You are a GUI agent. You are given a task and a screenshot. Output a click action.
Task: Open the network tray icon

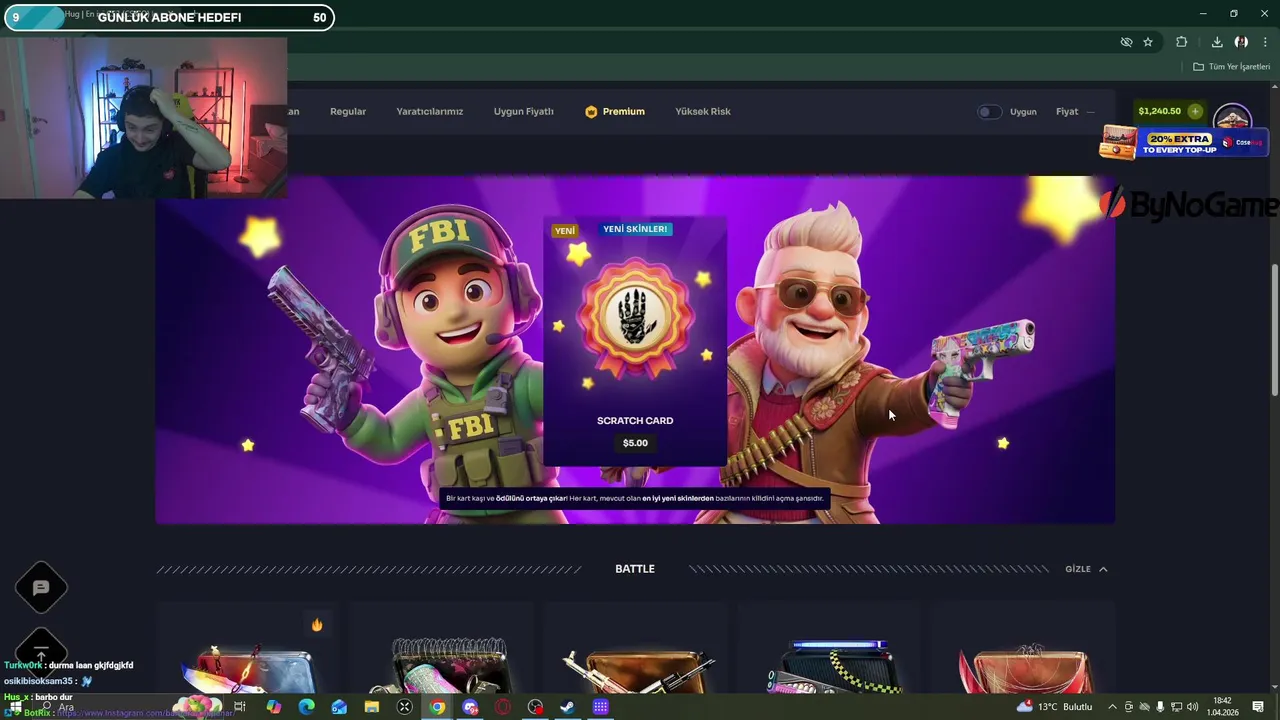pos(1176,707)
